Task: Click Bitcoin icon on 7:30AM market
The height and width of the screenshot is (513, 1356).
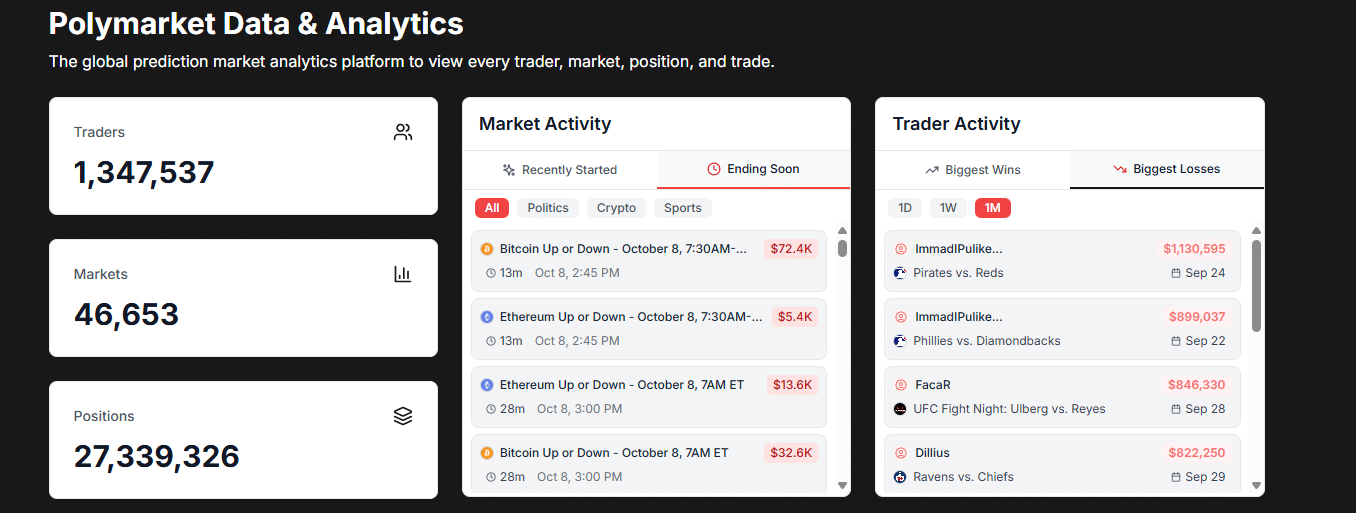Action: [x=487, y=249]
